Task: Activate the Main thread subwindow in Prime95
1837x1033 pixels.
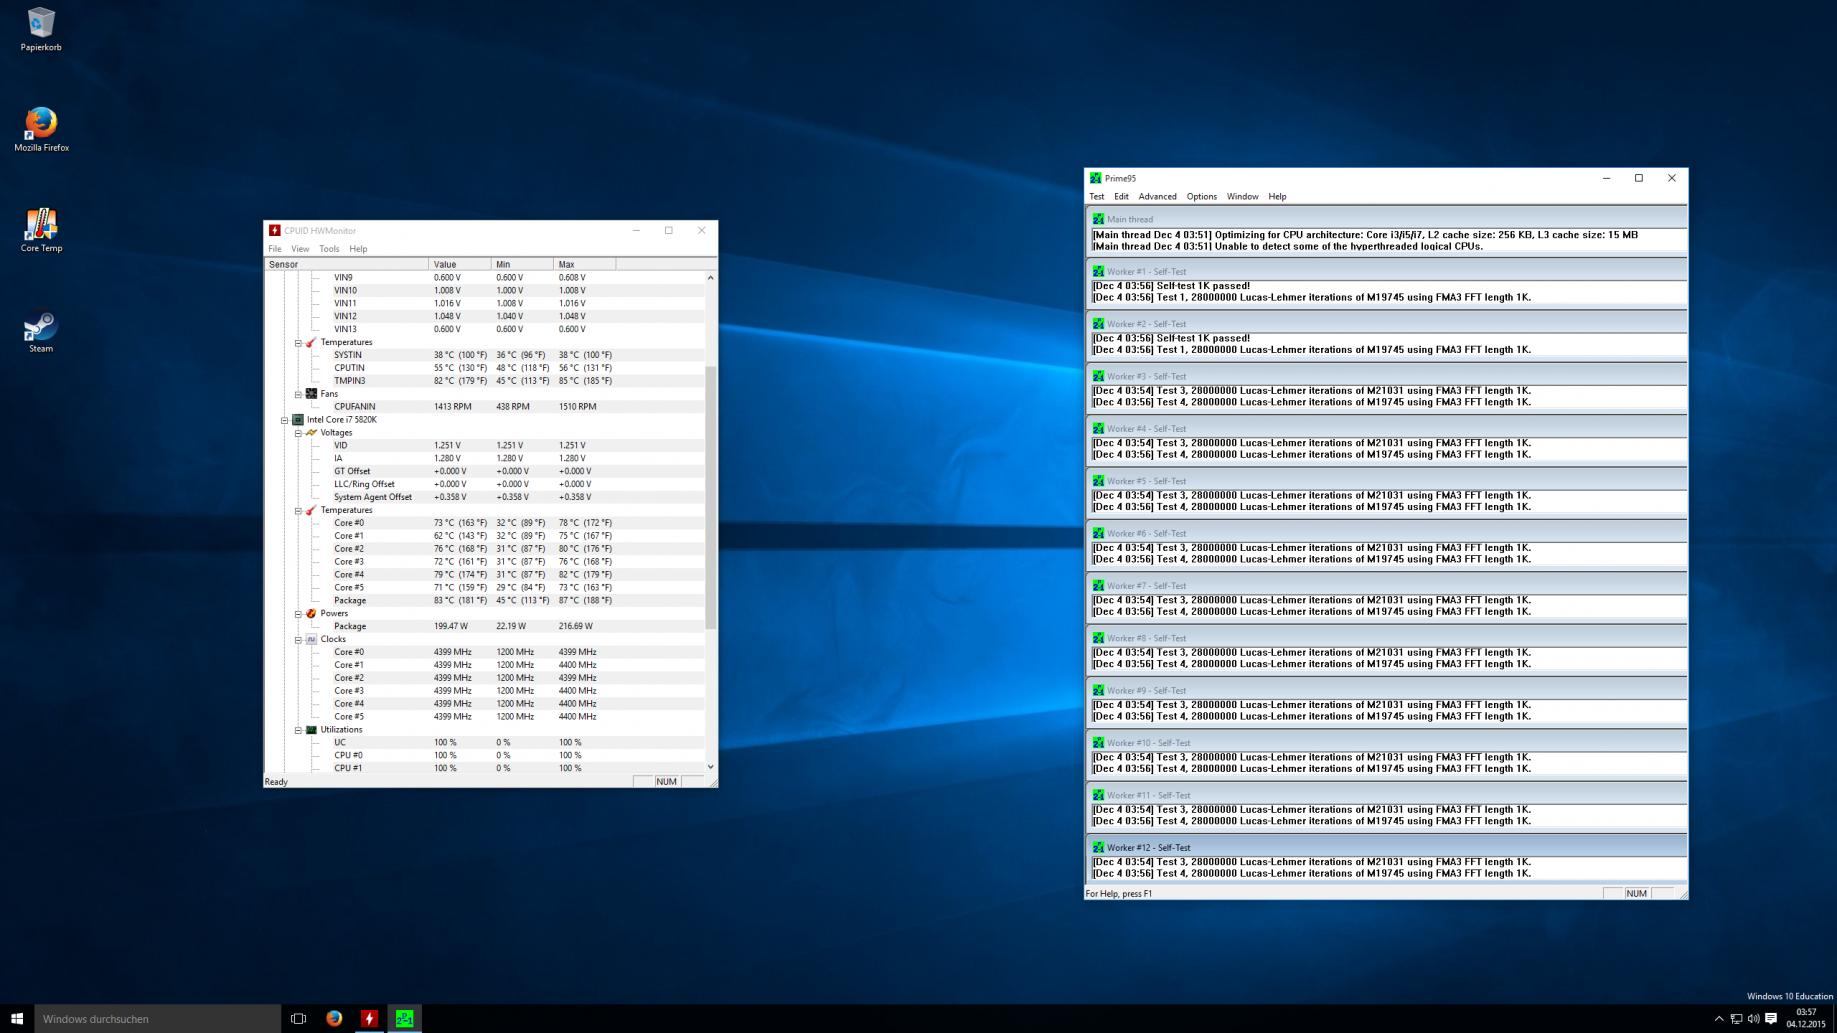Action: tap(1386, 219)
